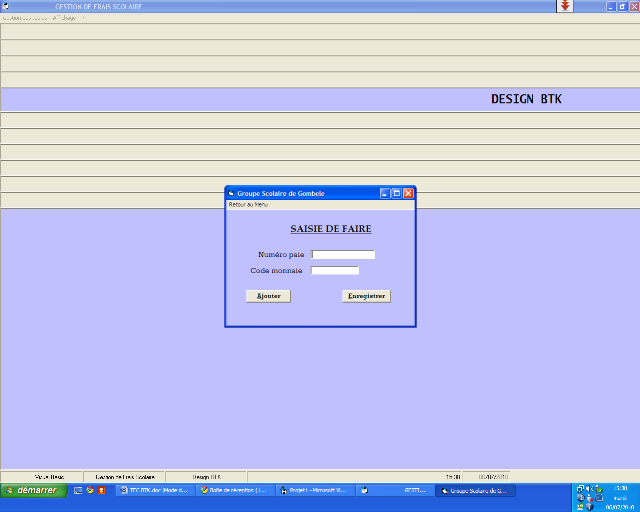Click Groupe Scolaire de Gombele dialog icon

[231, 193]
